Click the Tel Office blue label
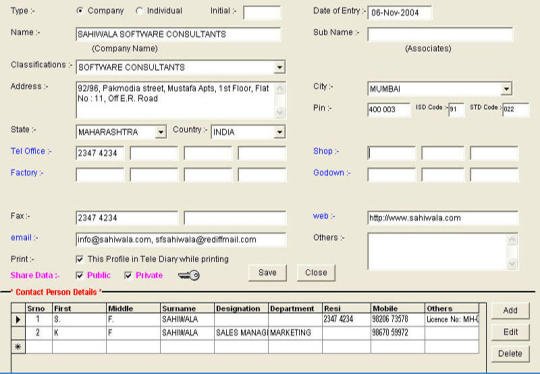This screenshot has height=374, width=540. [x=31, y=151]
